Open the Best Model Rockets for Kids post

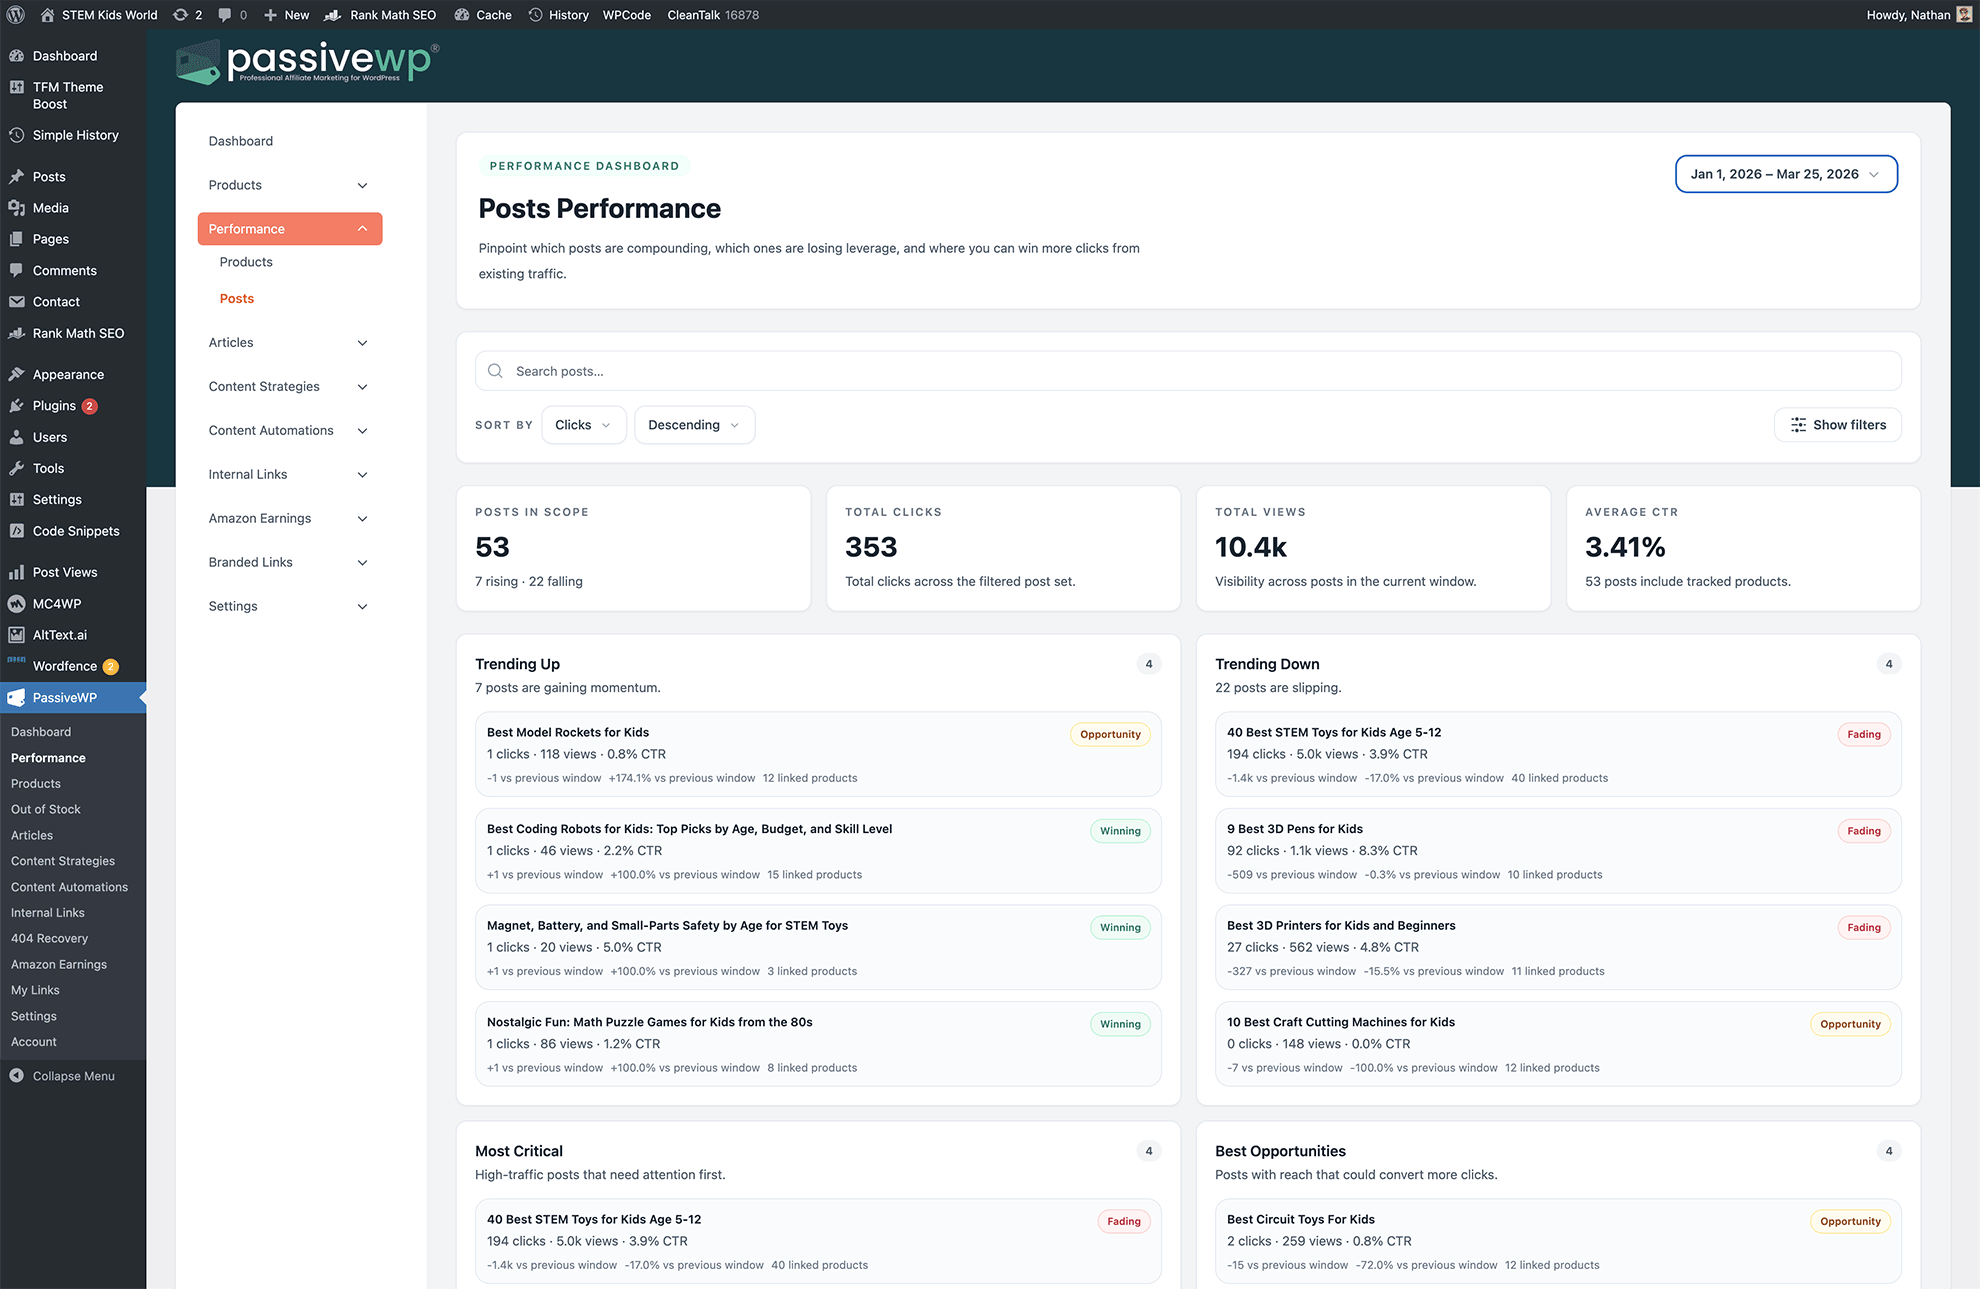(x=568, y=732)
